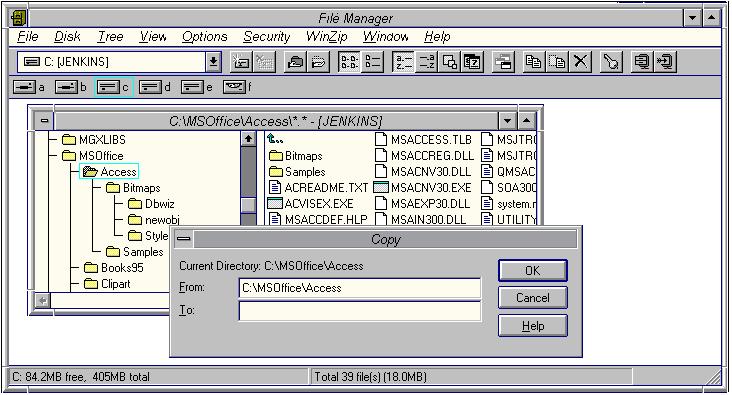Open the View menu
The height and width of the screenshot is (395, 732).
coord(153,36)
